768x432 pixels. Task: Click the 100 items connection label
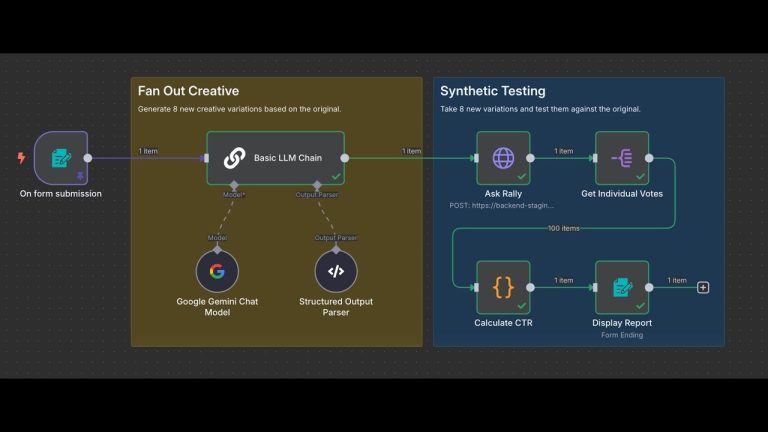tap(565, 229)
